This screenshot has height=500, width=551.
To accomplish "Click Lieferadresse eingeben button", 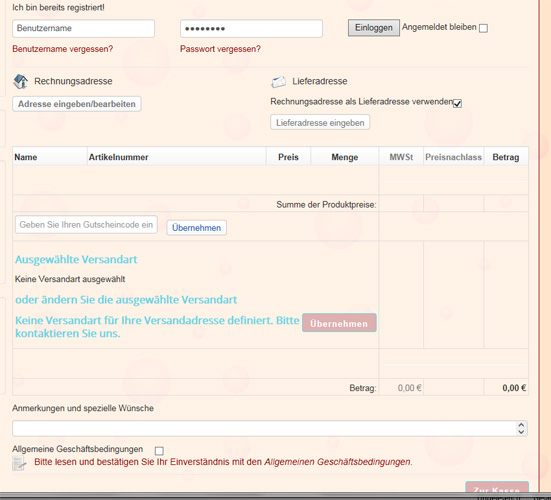I will 320,122.
